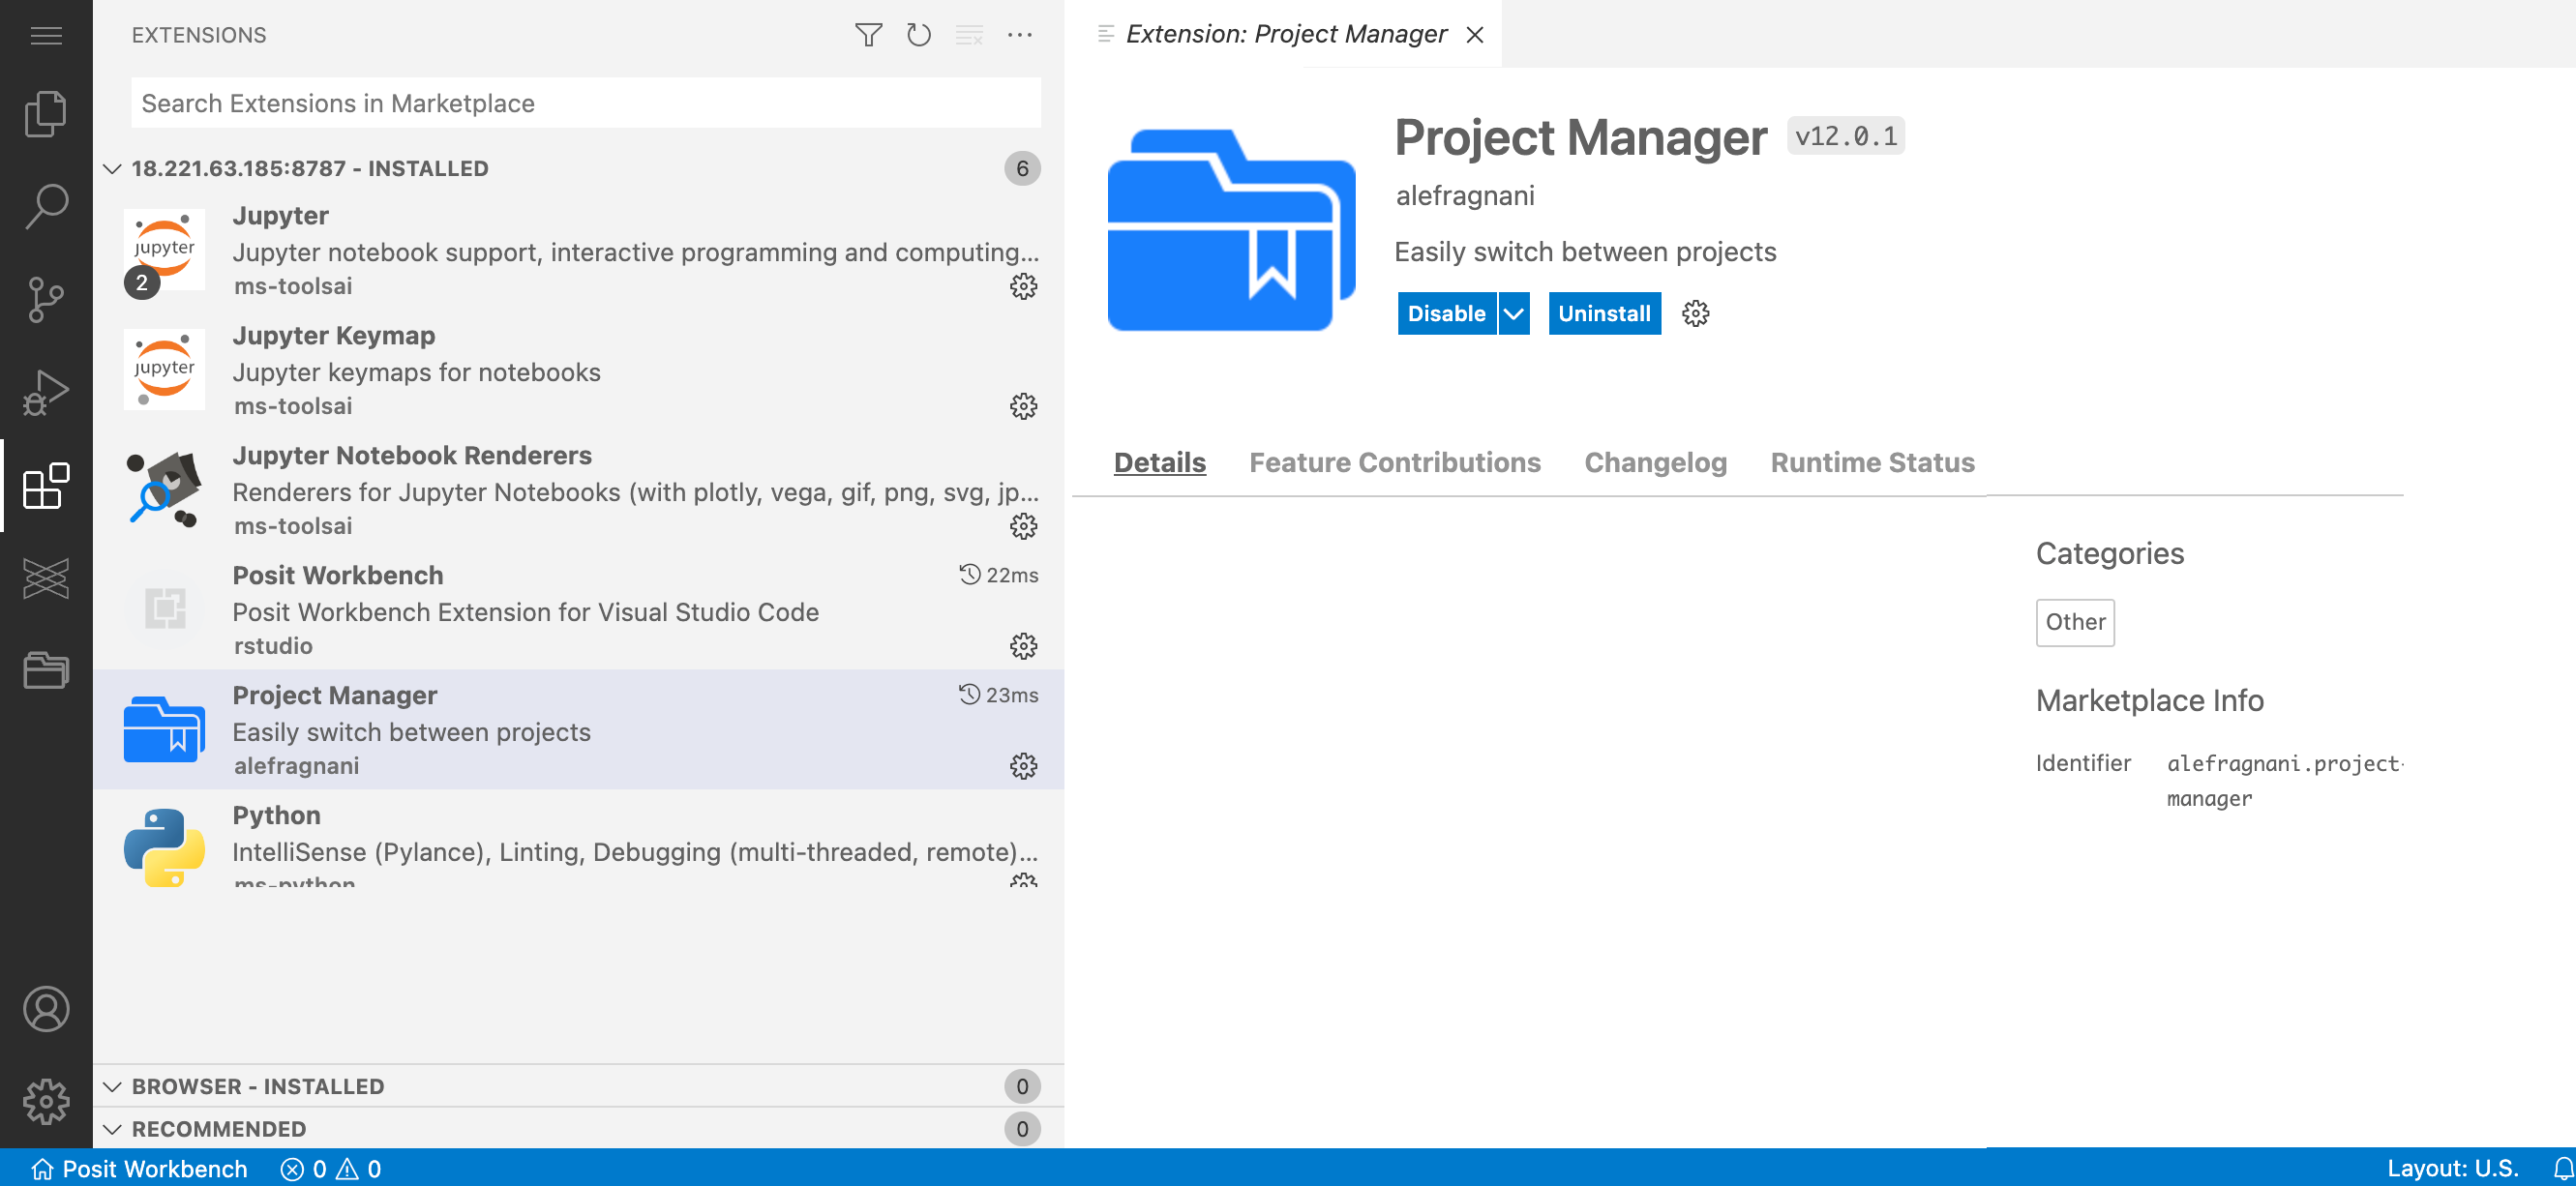Viewport: 2576px width, 1186px height.
Task: Click the Disable button
Action: point(1446,313)
